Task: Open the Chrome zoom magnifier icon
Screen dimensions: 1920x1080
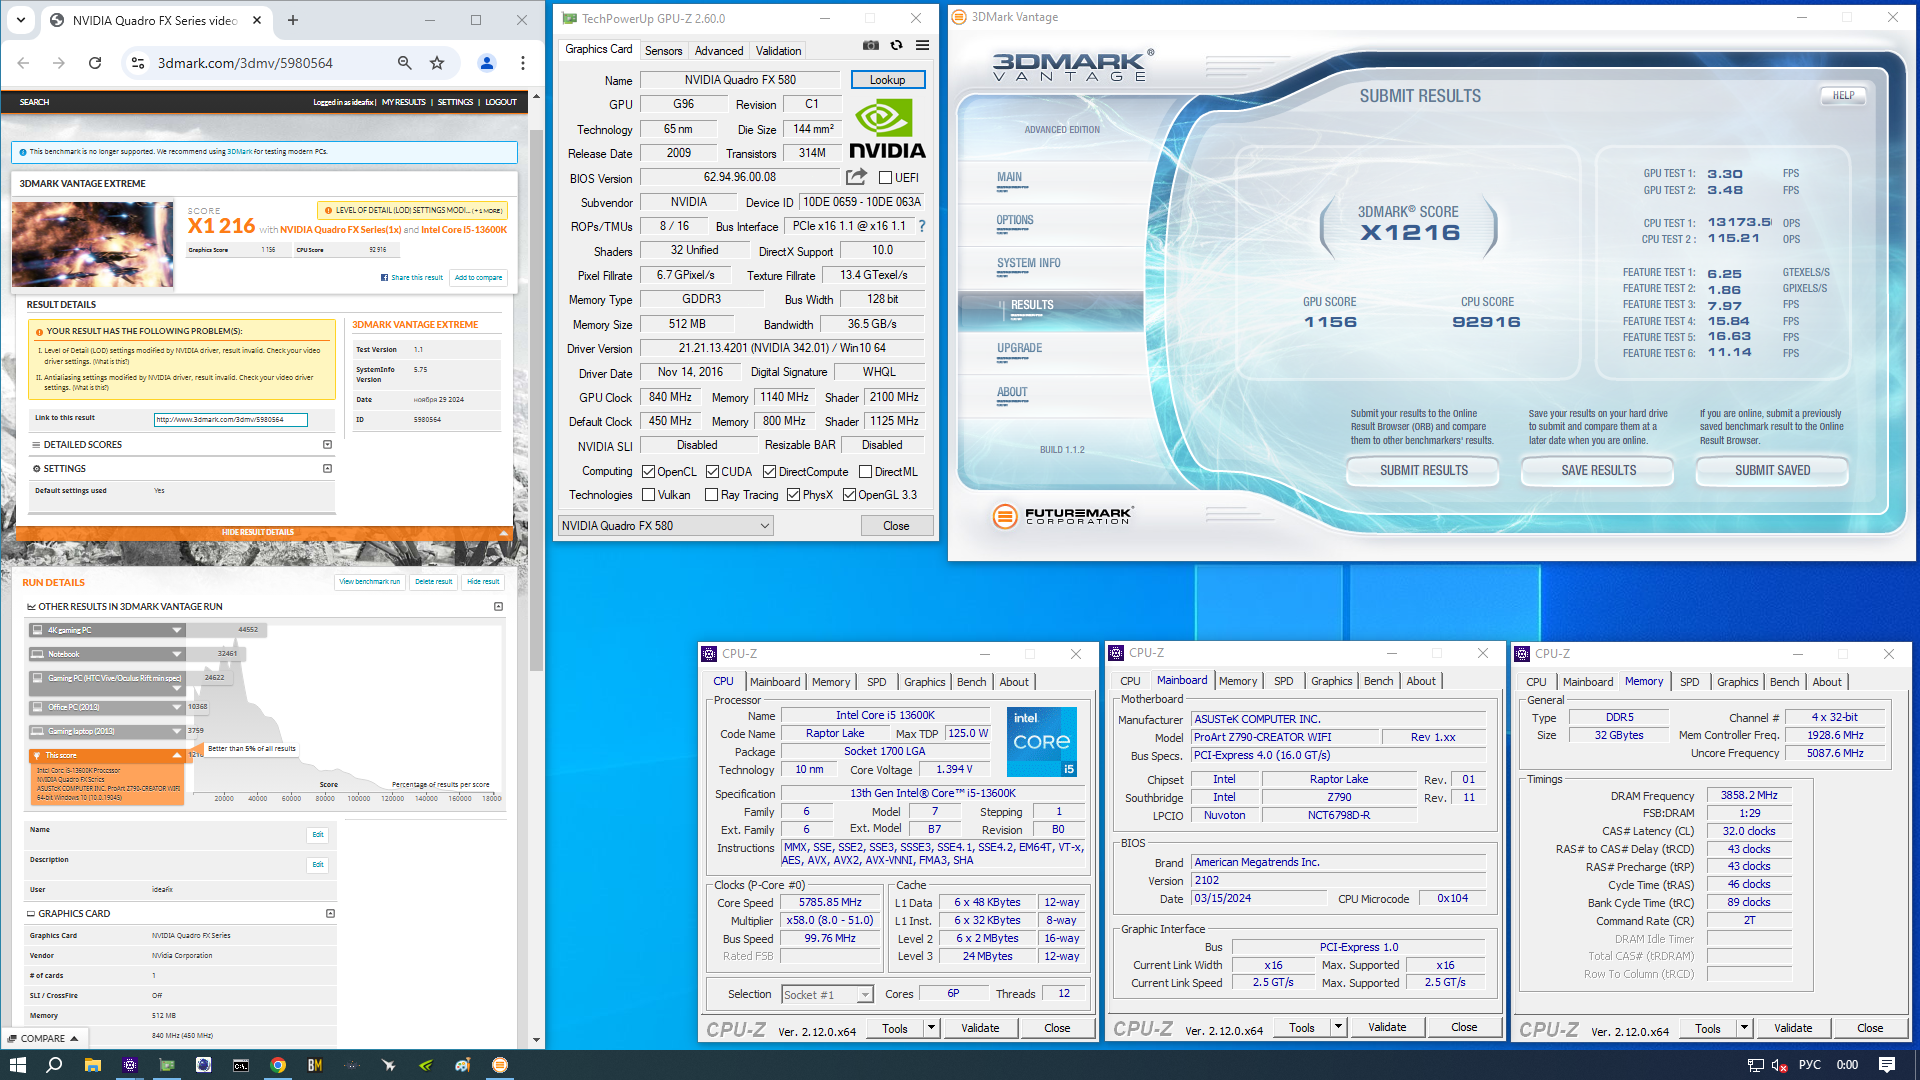Action: [404, 63]
